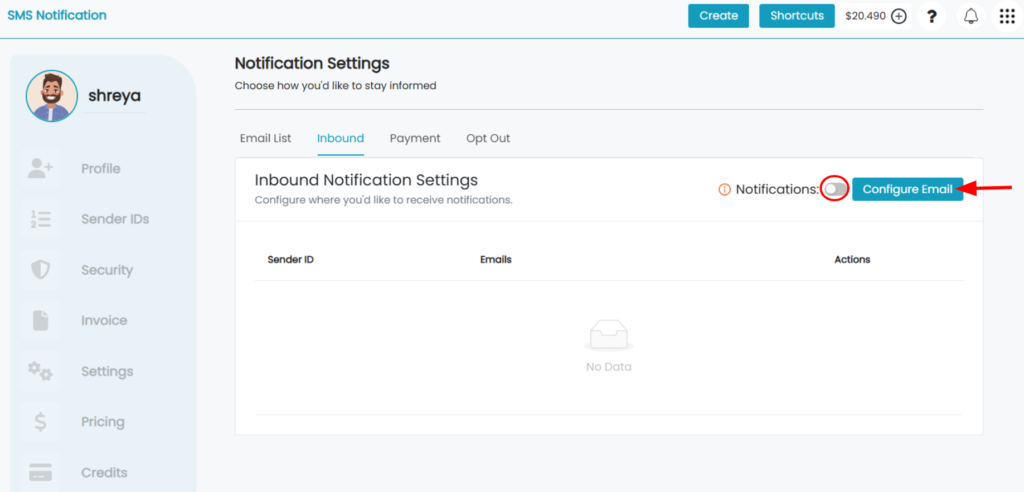This screenshot has width=1024, height=492.
Task: Click the orange info icon beside Notifications
Action: click(724, 189)
